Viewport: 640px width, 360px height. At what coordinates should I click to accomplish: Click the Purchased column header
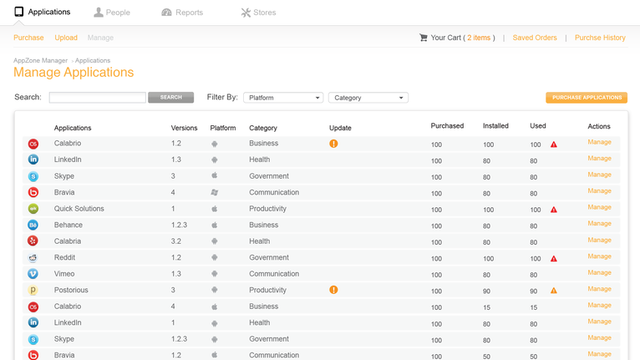coord(447,126)
